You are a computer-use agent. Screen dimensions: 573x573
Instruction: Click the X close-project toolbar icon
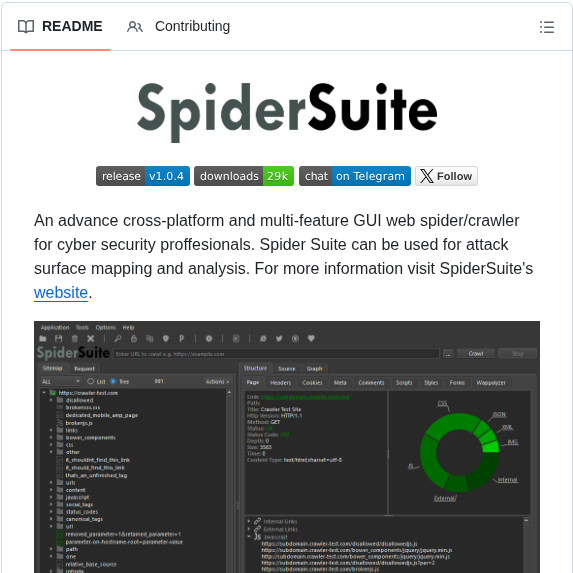[91, 339]
